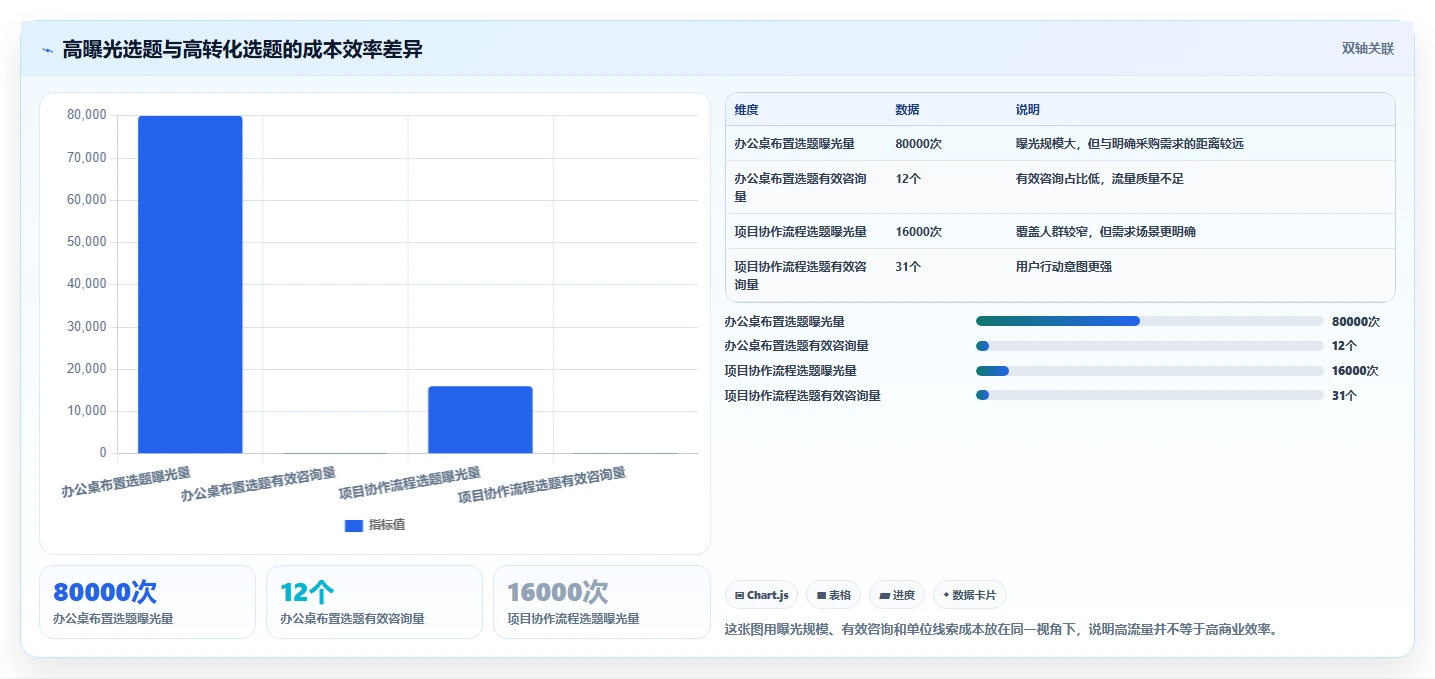Open the 12个 data card
1435x679 pixels.
click(374, 602)
